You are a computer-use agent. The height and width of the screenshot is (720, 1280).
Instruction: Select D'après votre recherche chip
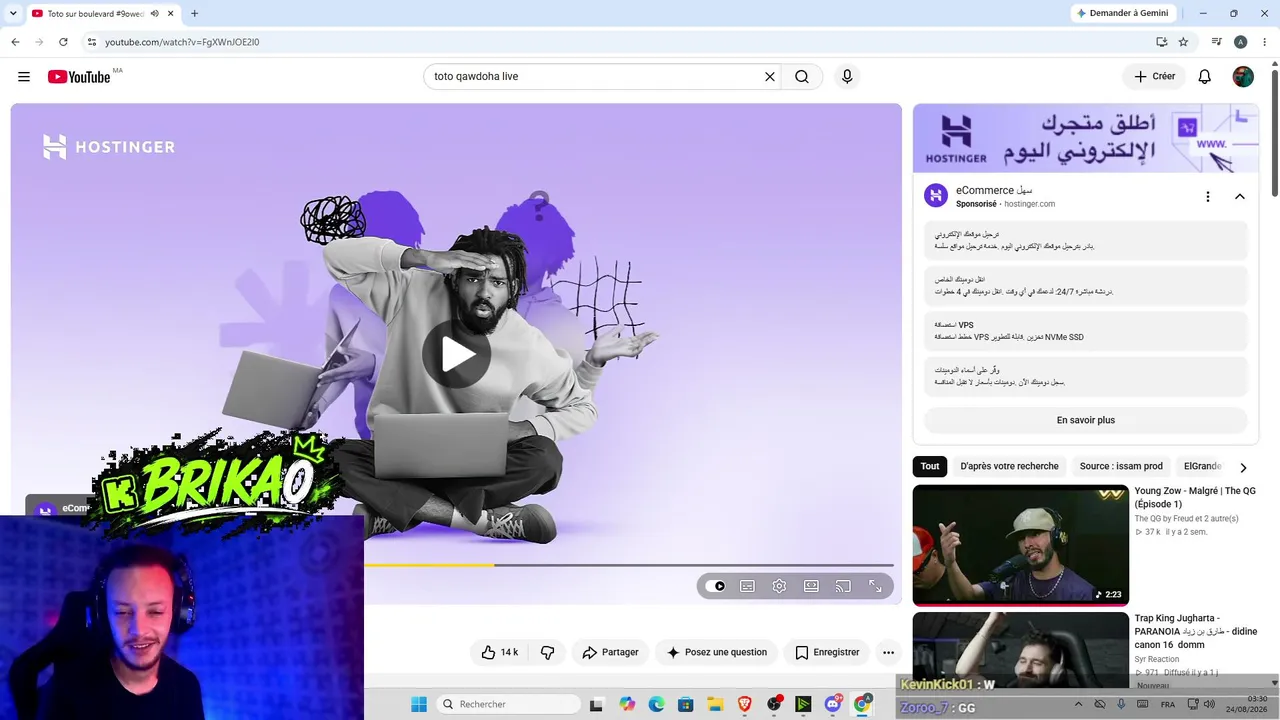[1009, 466]
